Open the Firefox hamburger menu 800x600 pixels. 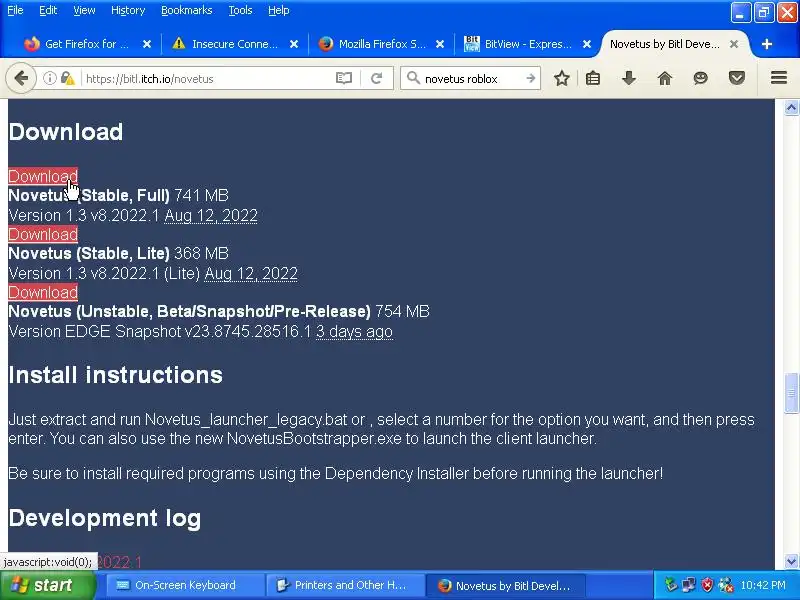coord(779,78)
